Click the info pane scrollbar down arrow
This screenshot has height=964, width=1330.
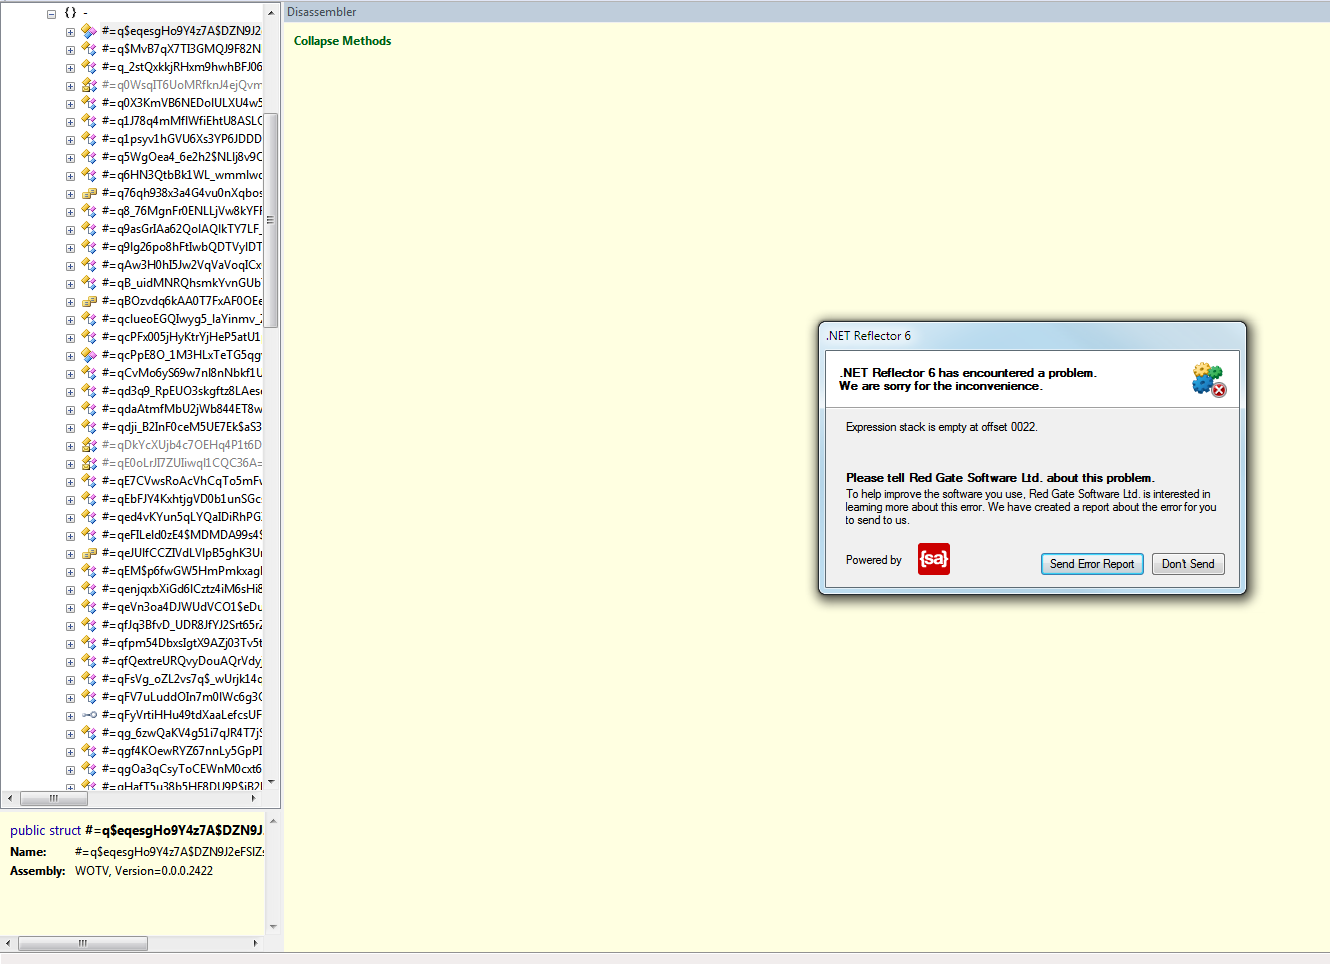273,927
